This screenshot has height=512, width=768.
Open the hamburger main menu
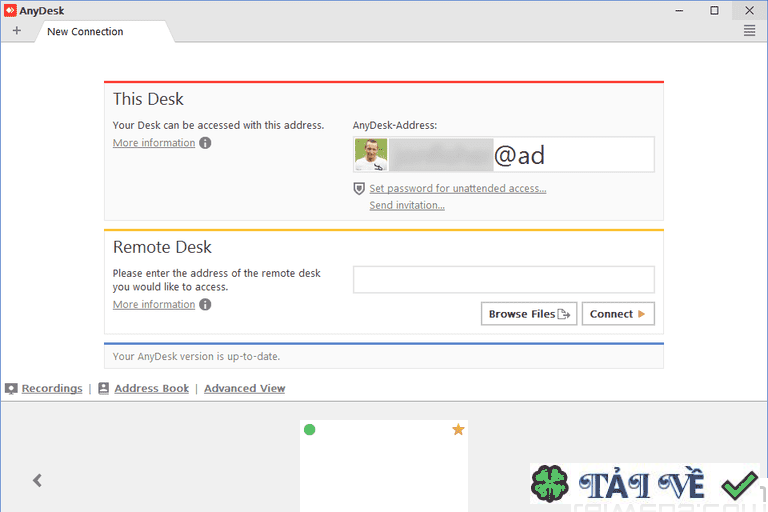(749, 31)
